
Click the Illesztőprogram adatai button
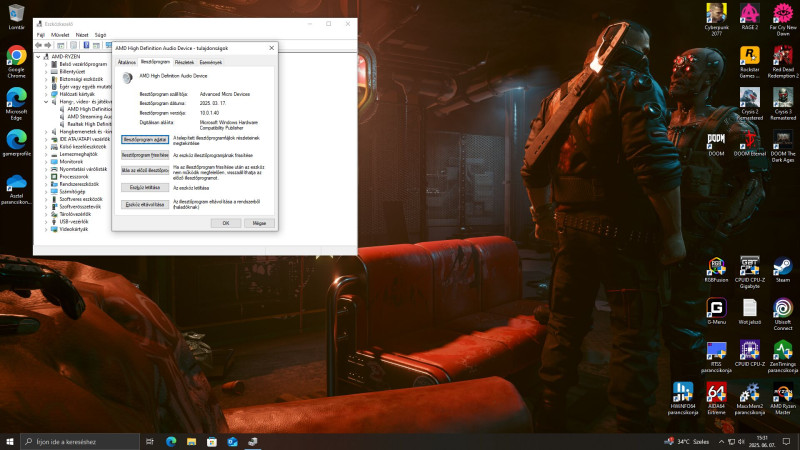(x=145, y=139)
